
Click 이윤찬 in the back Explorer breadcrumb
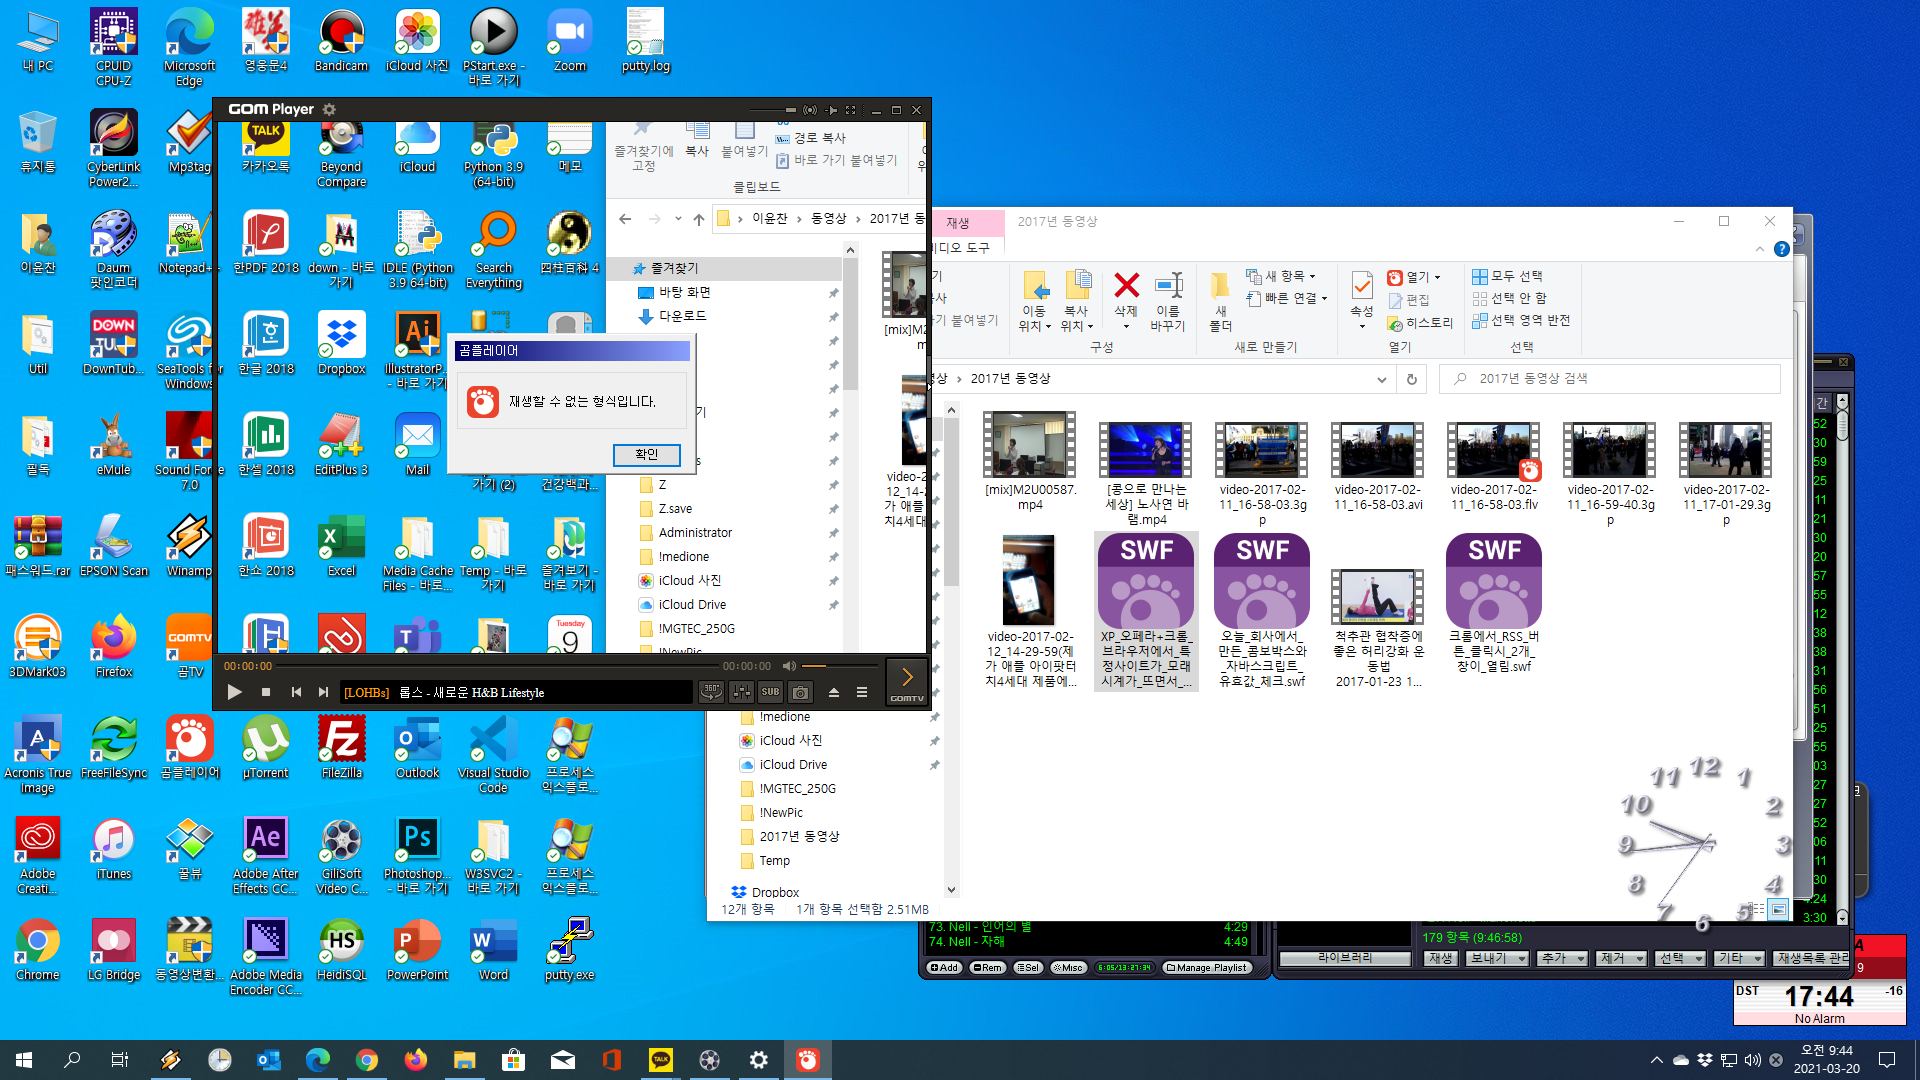click(770, 219)
